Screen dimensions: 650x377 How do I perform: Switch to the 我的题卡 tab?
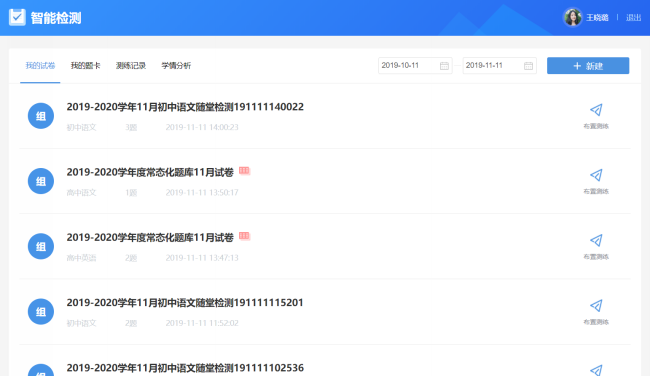[85, 66]
